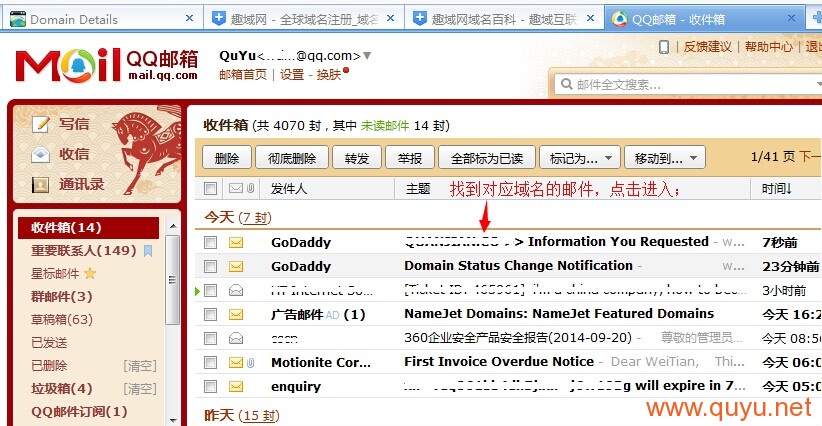822x426 pixels.
Task: Click the receive mail envelope icon
Action: point(40,155)
